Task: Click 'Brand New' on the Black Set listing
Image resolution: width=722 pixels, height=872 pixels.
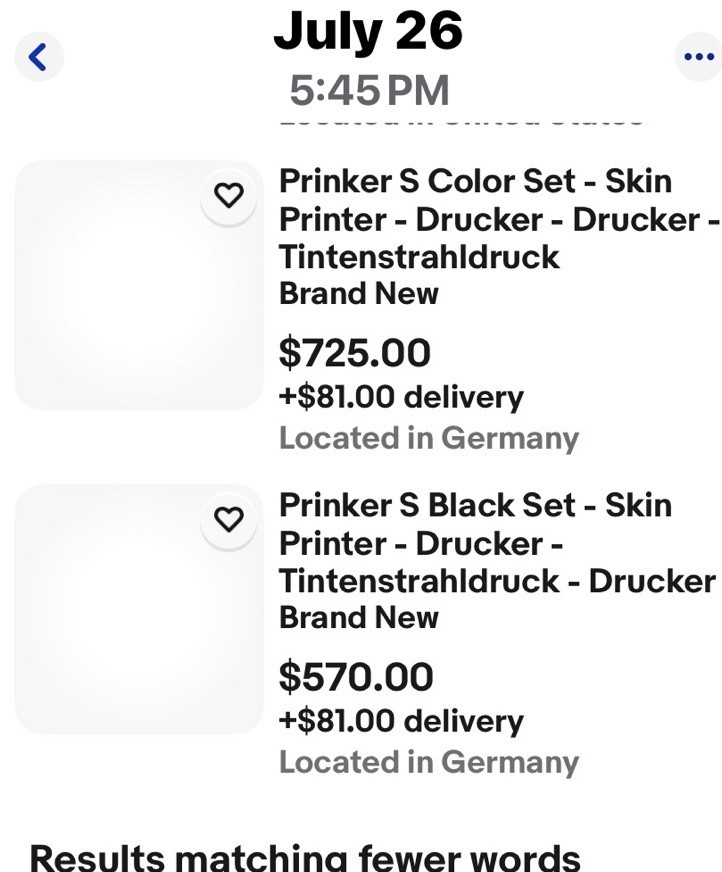Action: coord(359,618)
